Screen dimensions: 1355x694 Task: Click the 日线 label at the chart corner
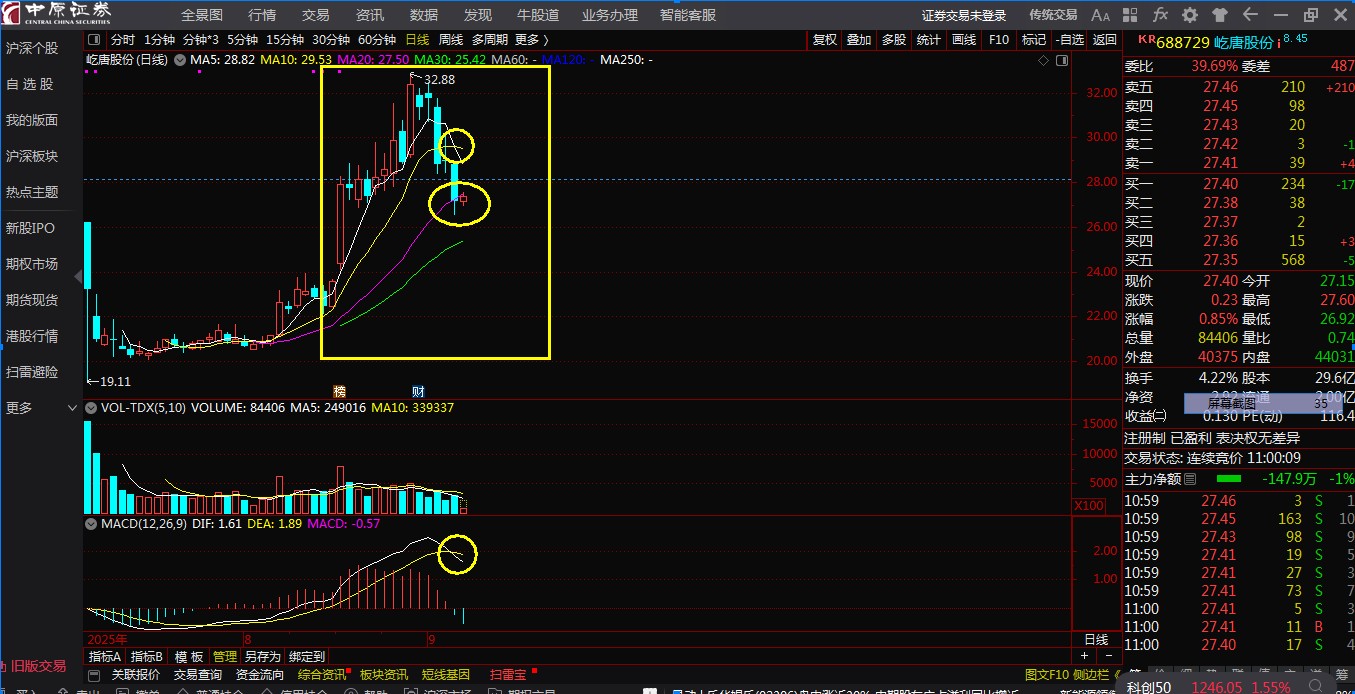point(1097,640)
